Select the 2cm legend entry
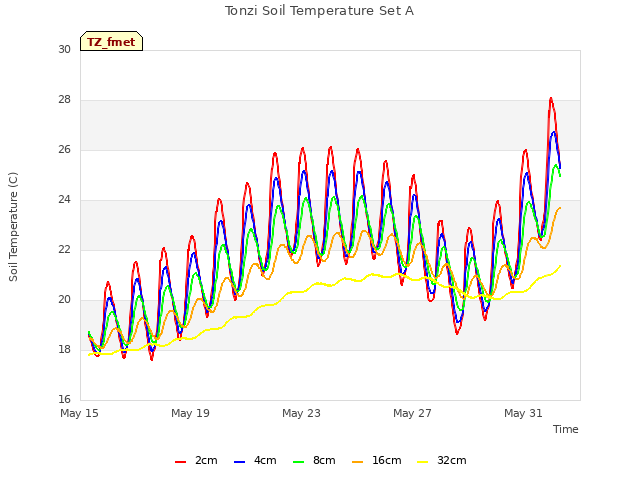 [196, 460]
